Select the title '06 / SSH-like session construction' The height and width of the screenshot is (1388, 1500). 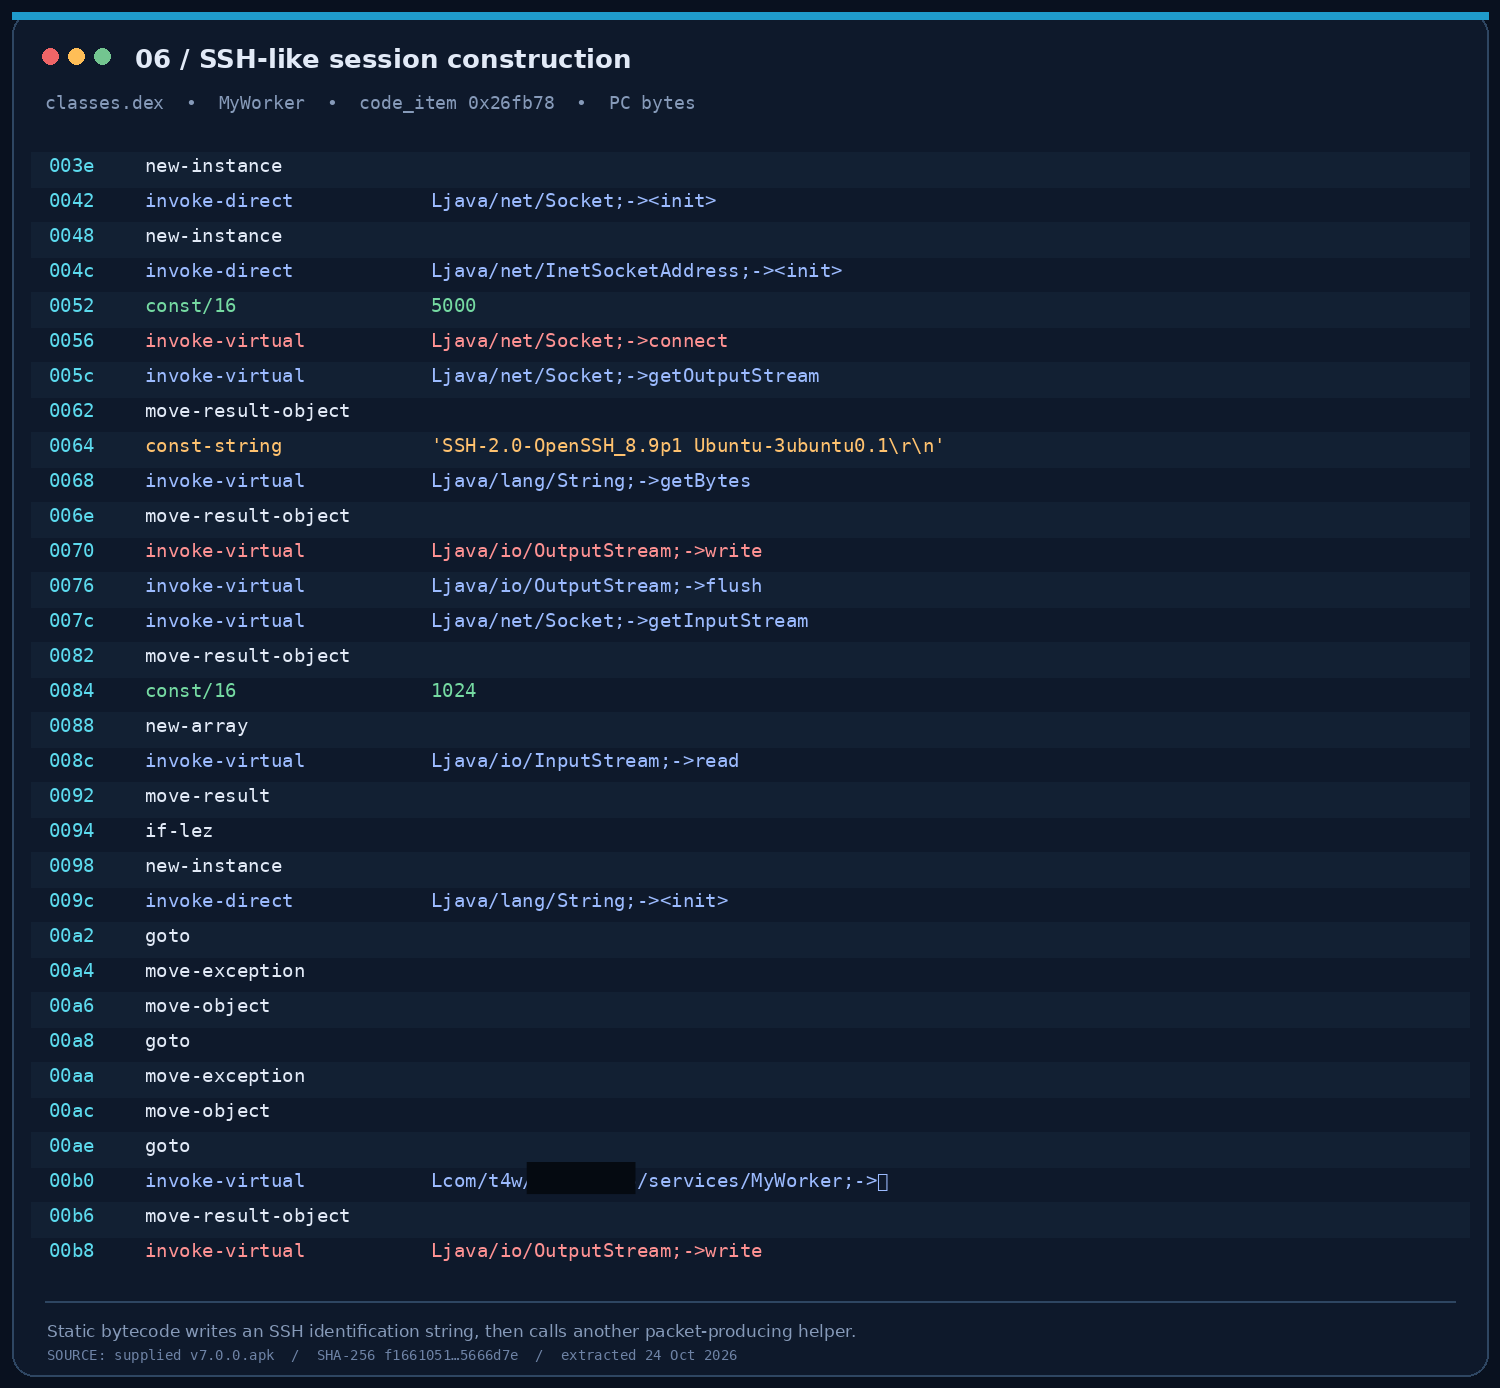(x=383, y=59)
